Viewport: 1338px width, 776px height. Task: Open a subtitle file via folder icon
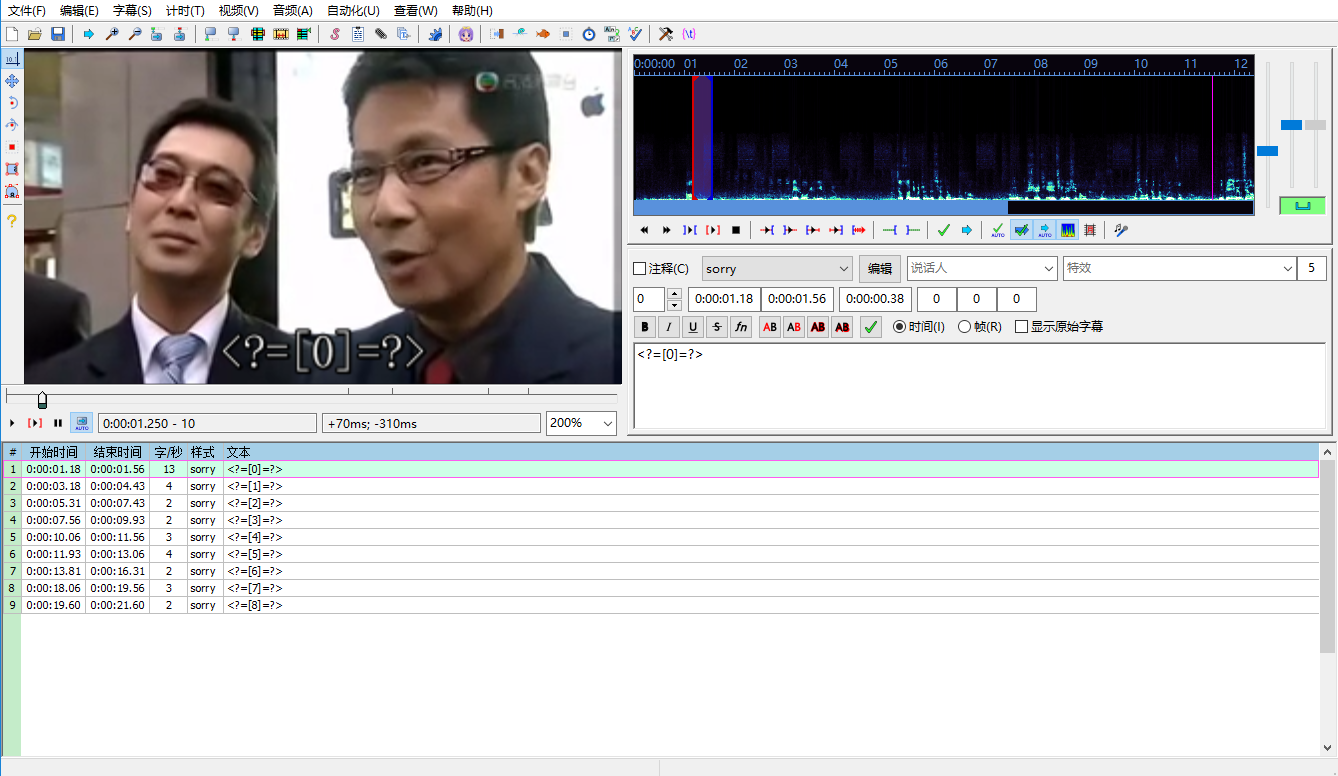tap(35, 34)
